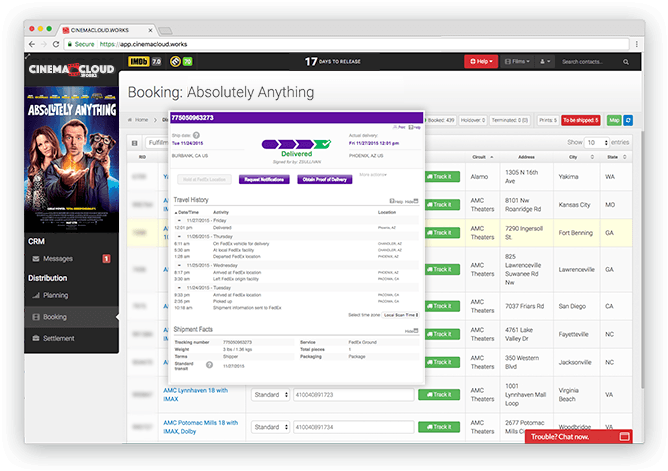Click the blue refresh icon beside Map

coord(628,120)
